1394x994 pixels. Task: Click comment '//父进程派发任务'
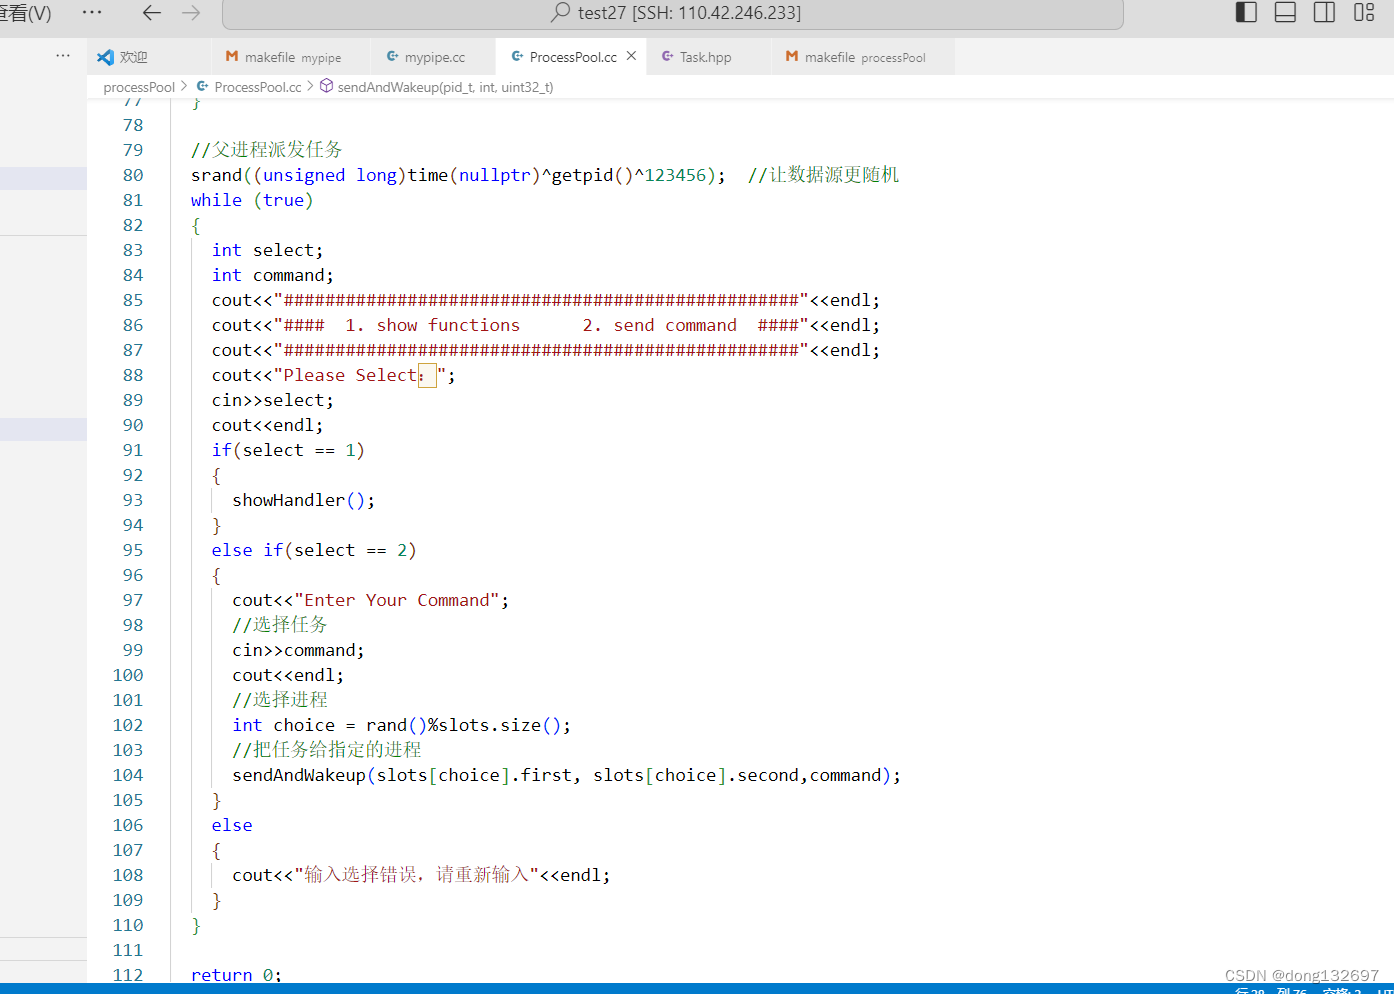coord(267,150)
